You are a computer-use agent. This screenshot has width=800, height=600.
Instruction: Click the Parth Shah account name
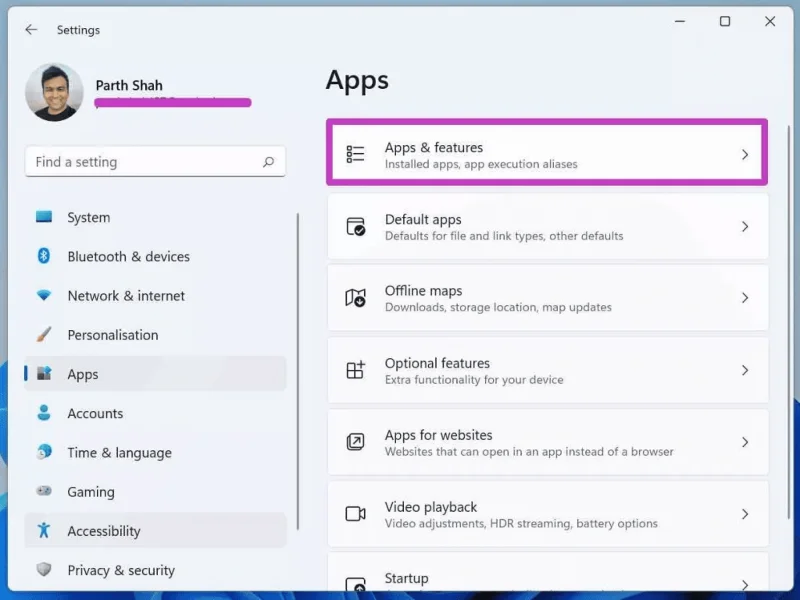(129, 85)
